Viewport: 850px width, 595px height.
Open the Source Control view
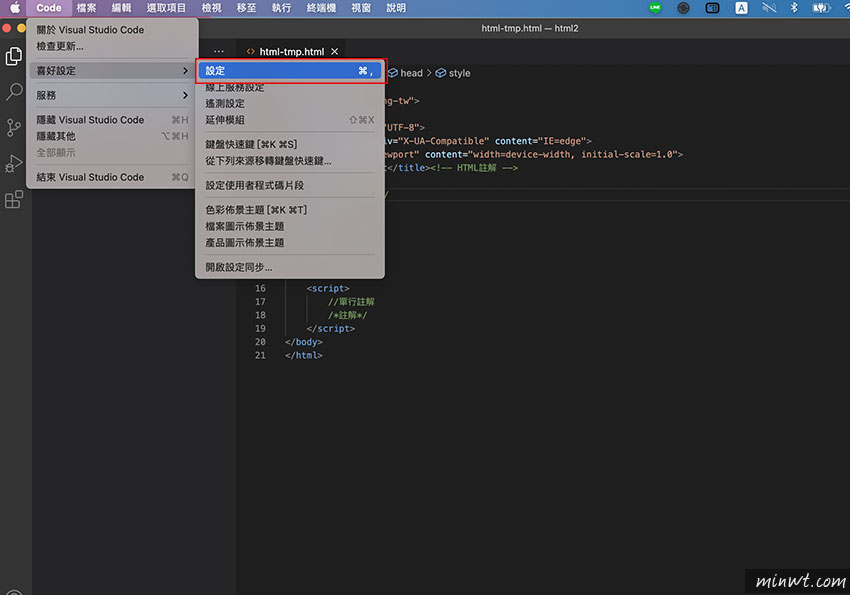click(x=14, y=128)
